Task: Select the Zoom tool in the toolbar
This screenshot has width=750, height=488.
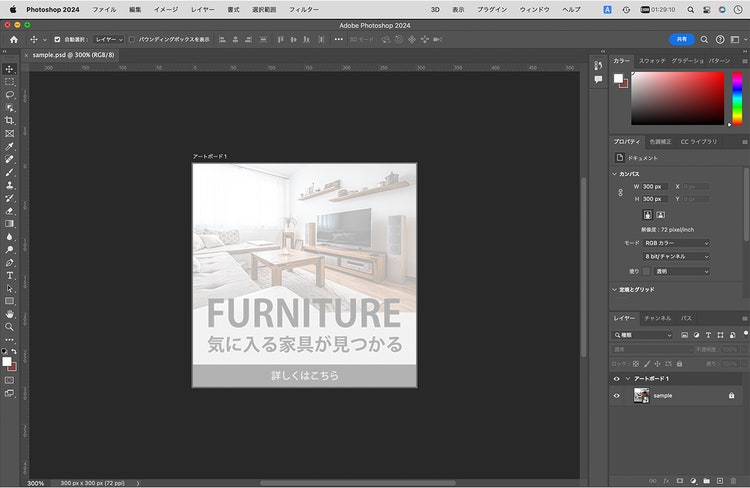Action: click(9, 327)
